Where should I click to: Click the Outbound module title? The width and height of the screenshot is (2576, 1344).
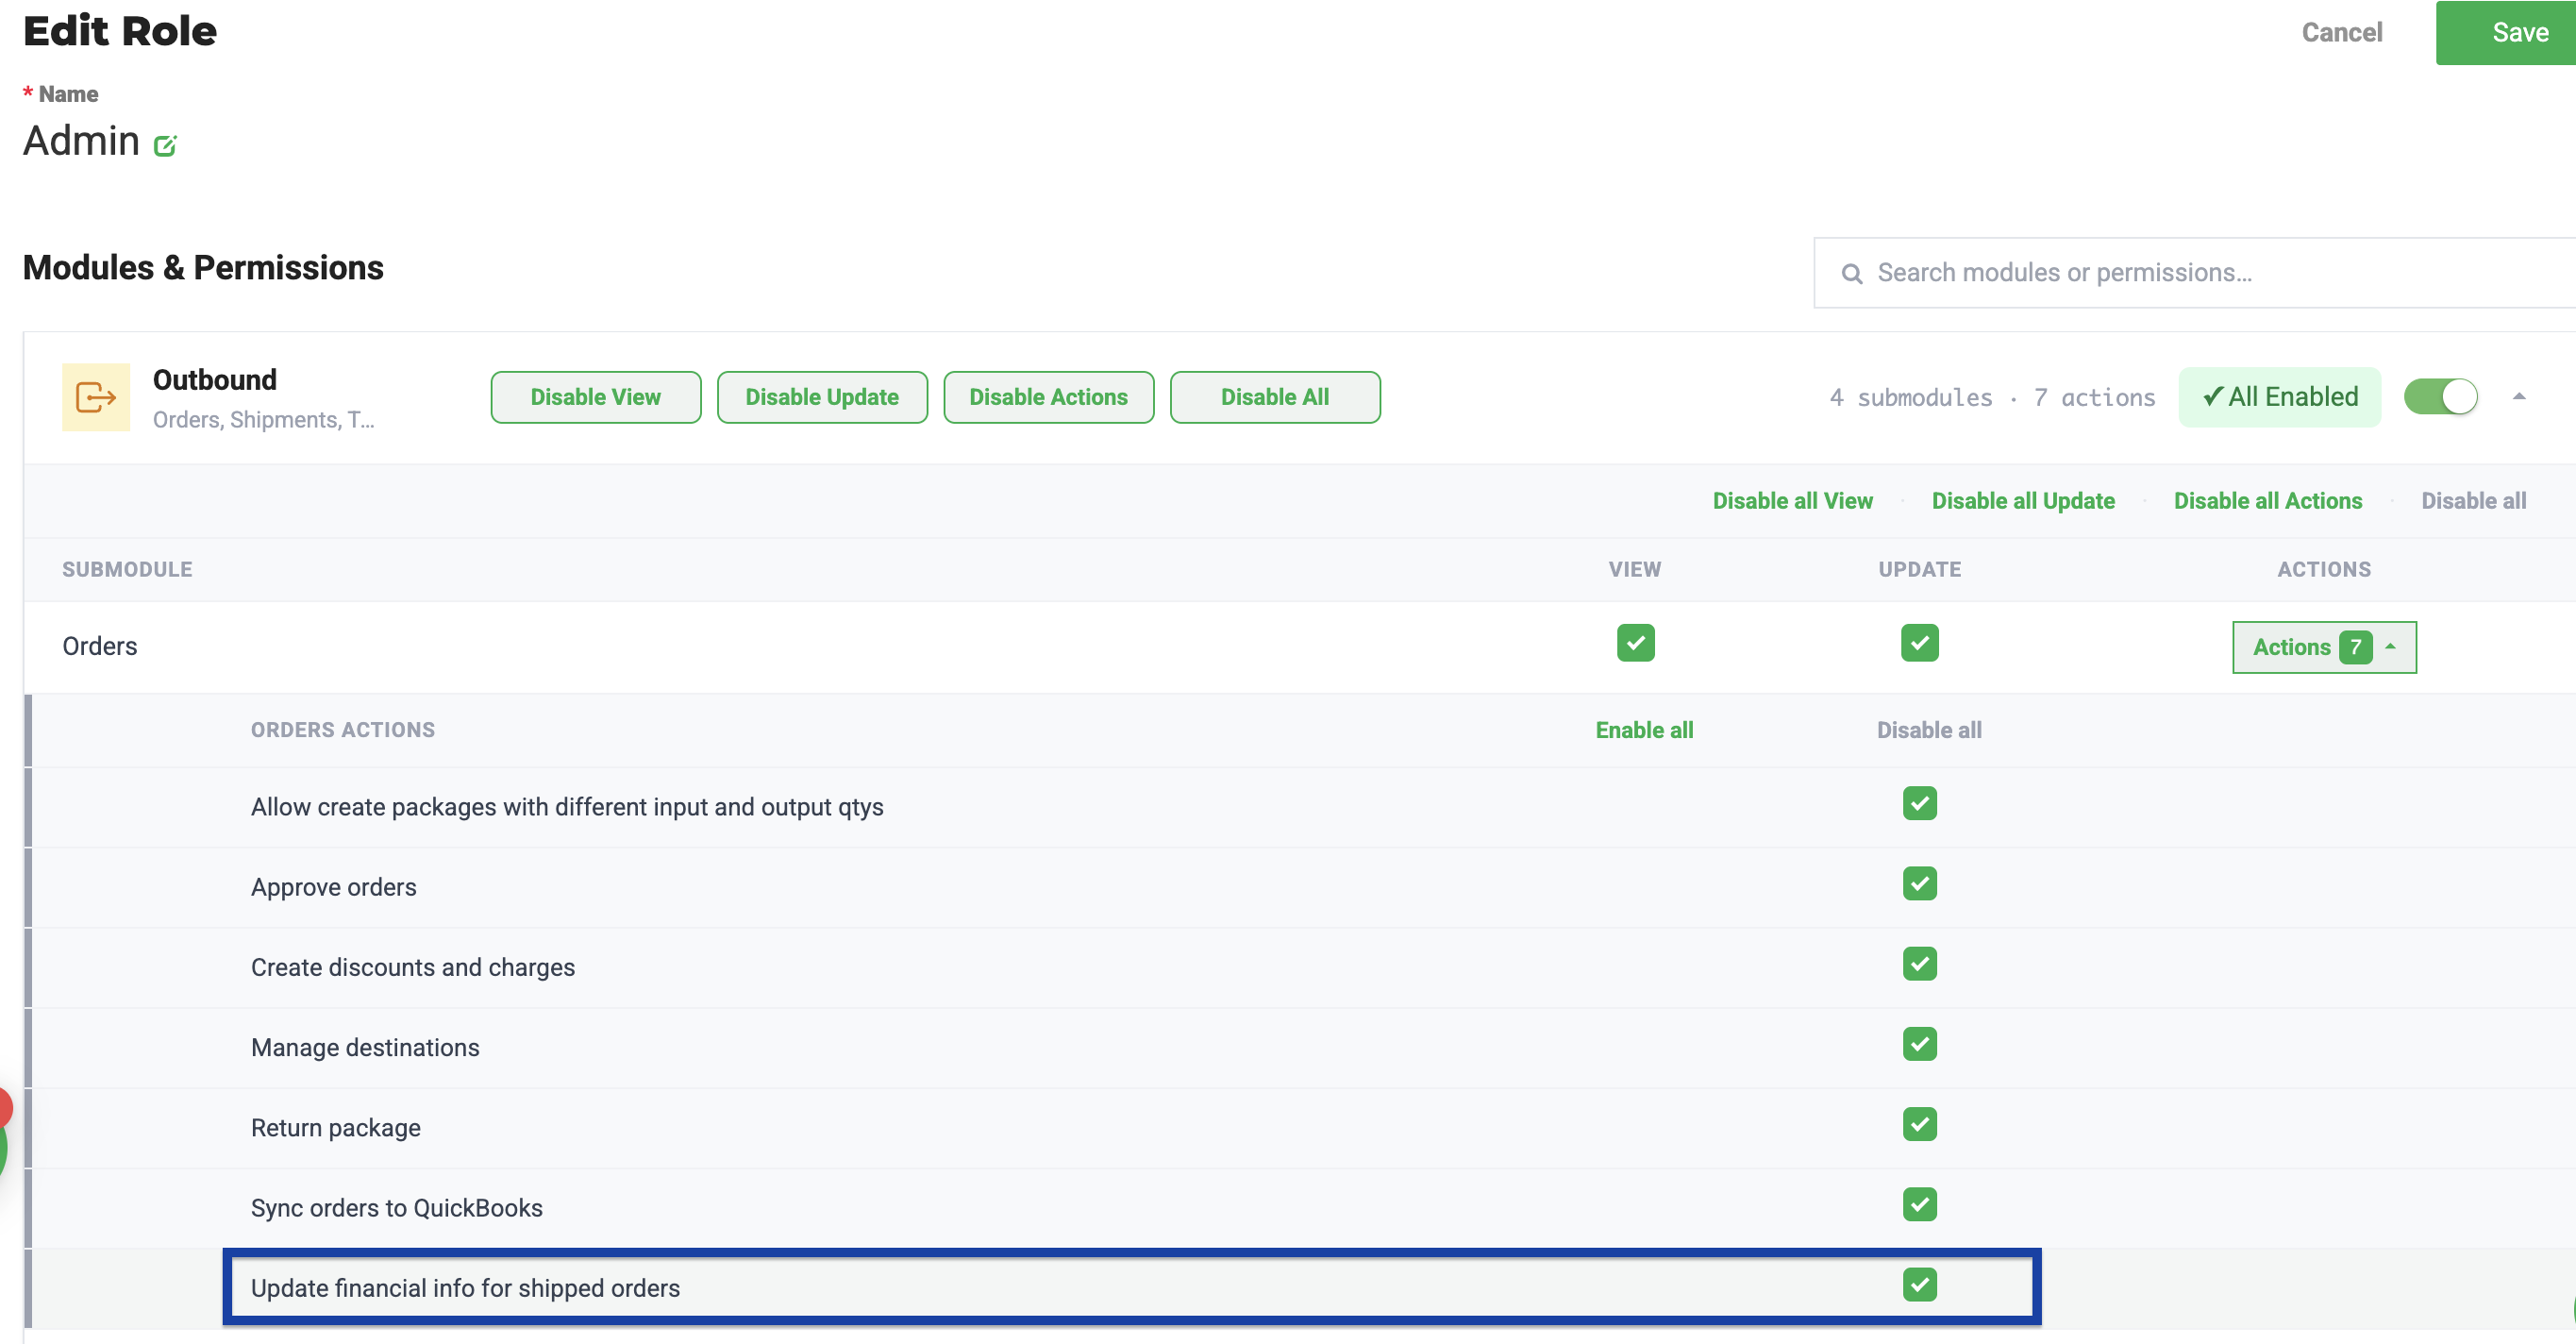[x=215, y=380]
